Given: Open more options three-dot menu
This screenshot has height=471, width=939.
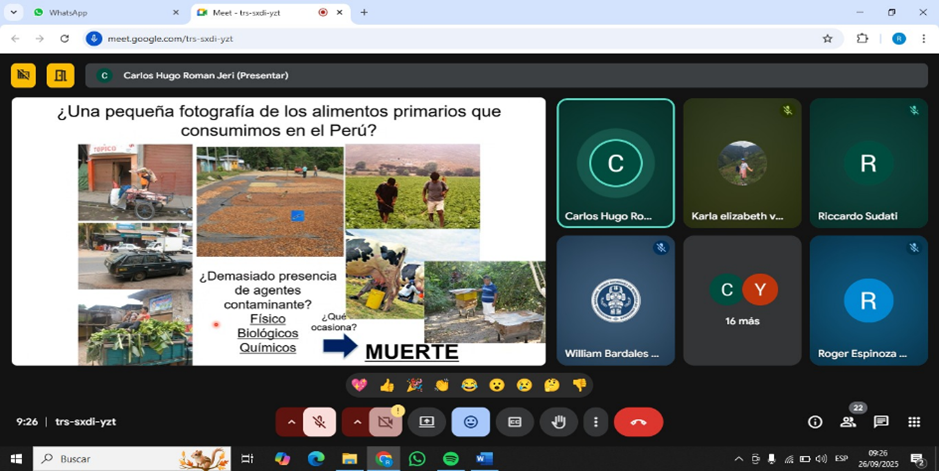Looking at the screenshot, I should (596, 422).
